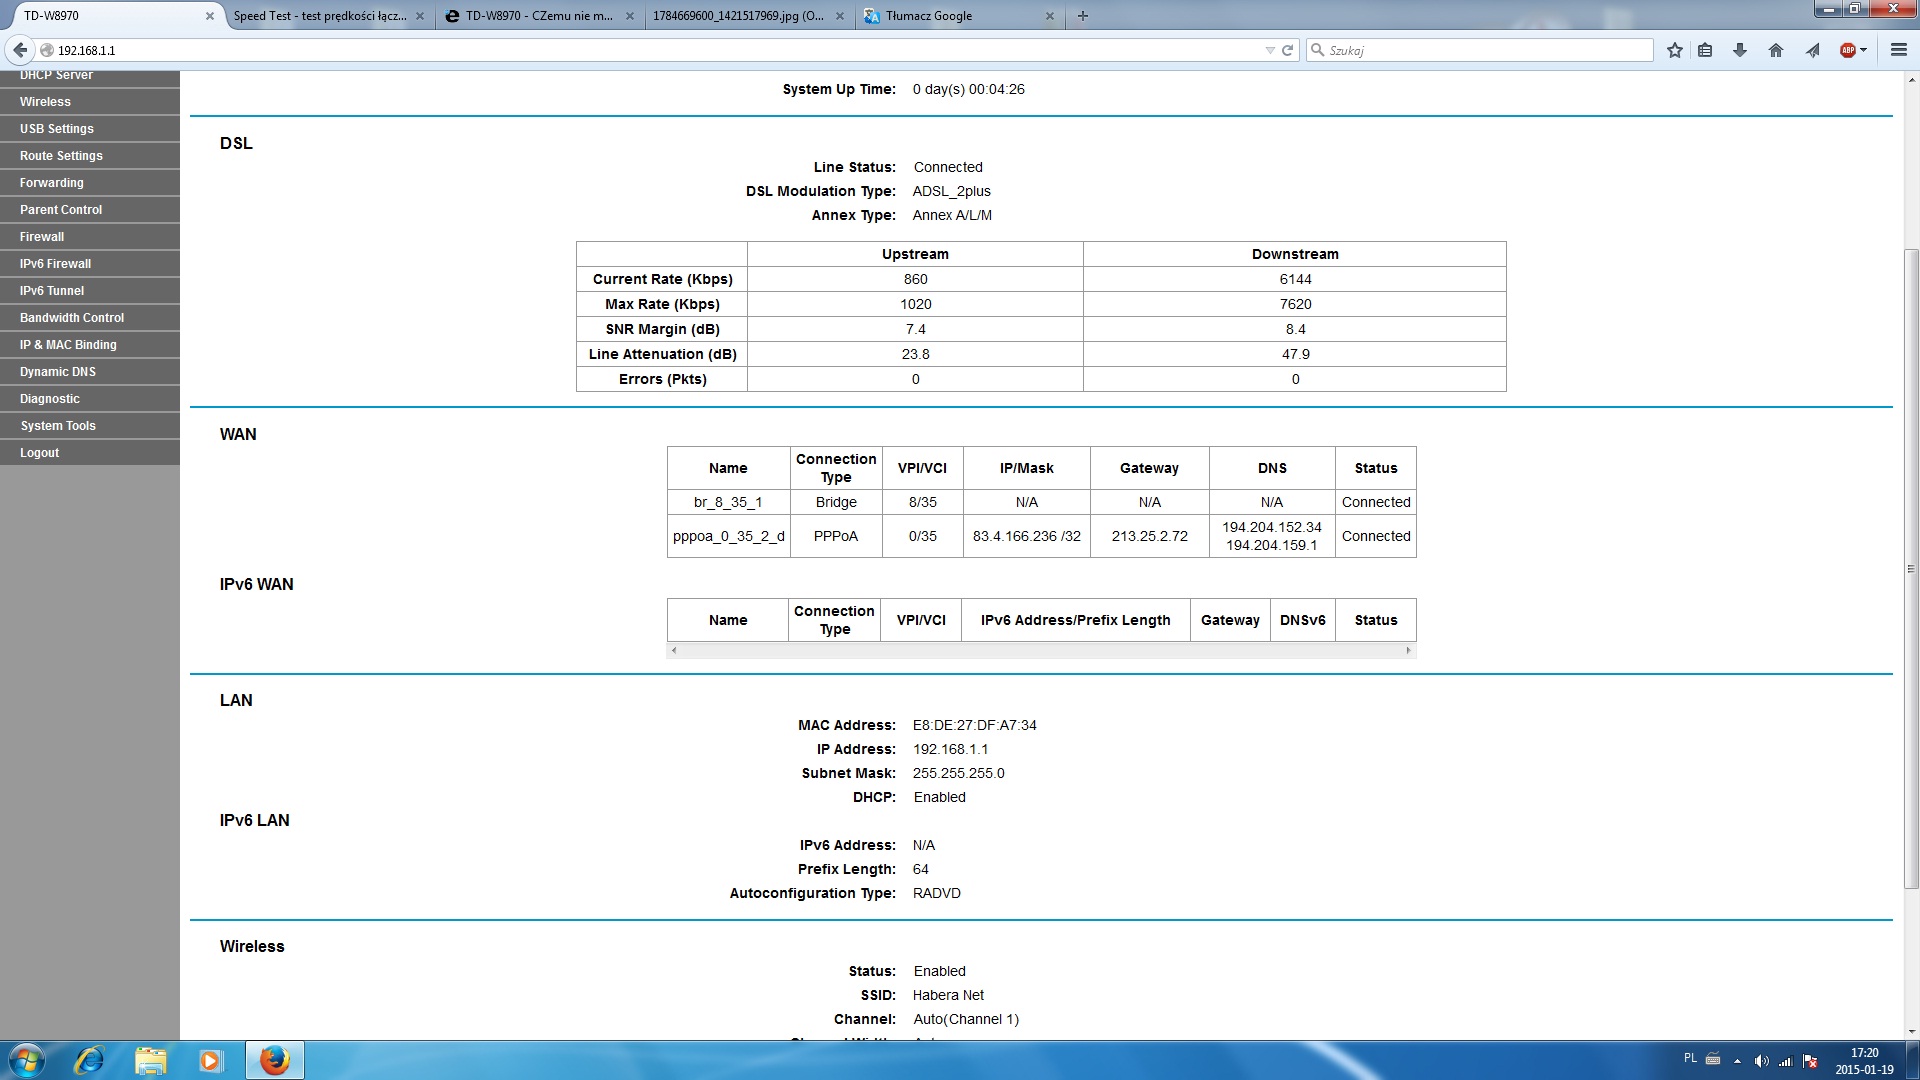Click the page vertical scrollbar
This screenshot has width=1920, height=1080.
coord(1911,568)
